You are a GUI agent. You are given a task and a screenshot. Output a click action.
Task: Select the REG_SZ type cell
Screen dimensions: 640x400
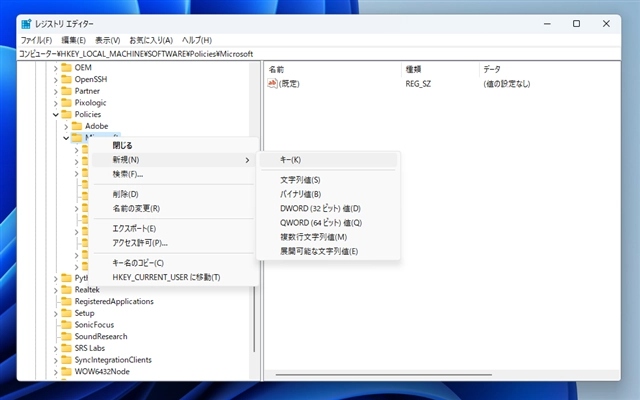418,84
